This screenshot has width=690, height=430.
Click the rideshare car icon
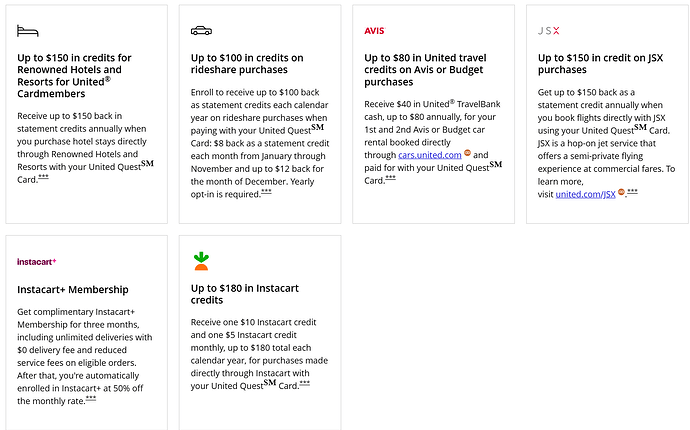click(201, 31)
